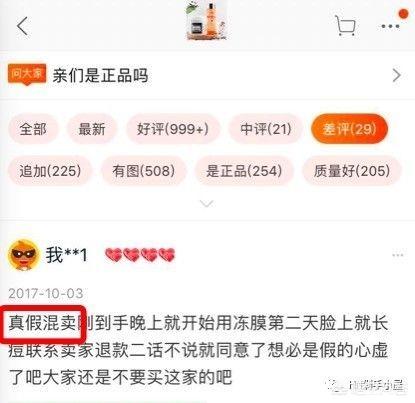Expand more filter tags with down chevron
415x403 pixels.
pyautogui.click(x=207, y=203)
